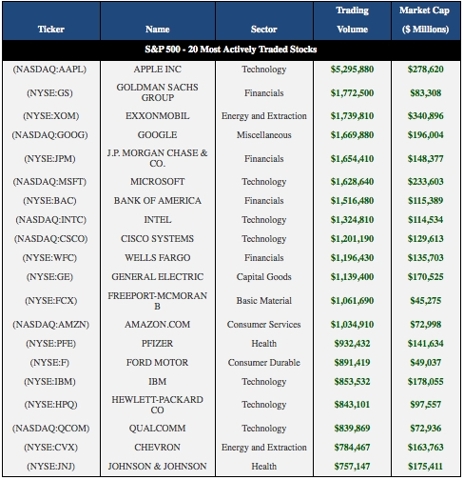Click the BANK OF AMERICA name cell
The width and height of the screenshot is (464, 480).
coord(157,201)
